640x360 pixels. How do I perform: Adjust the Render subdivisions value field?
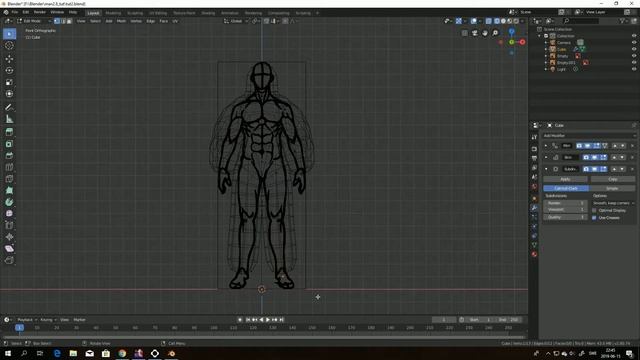click(x=565, y=203)
